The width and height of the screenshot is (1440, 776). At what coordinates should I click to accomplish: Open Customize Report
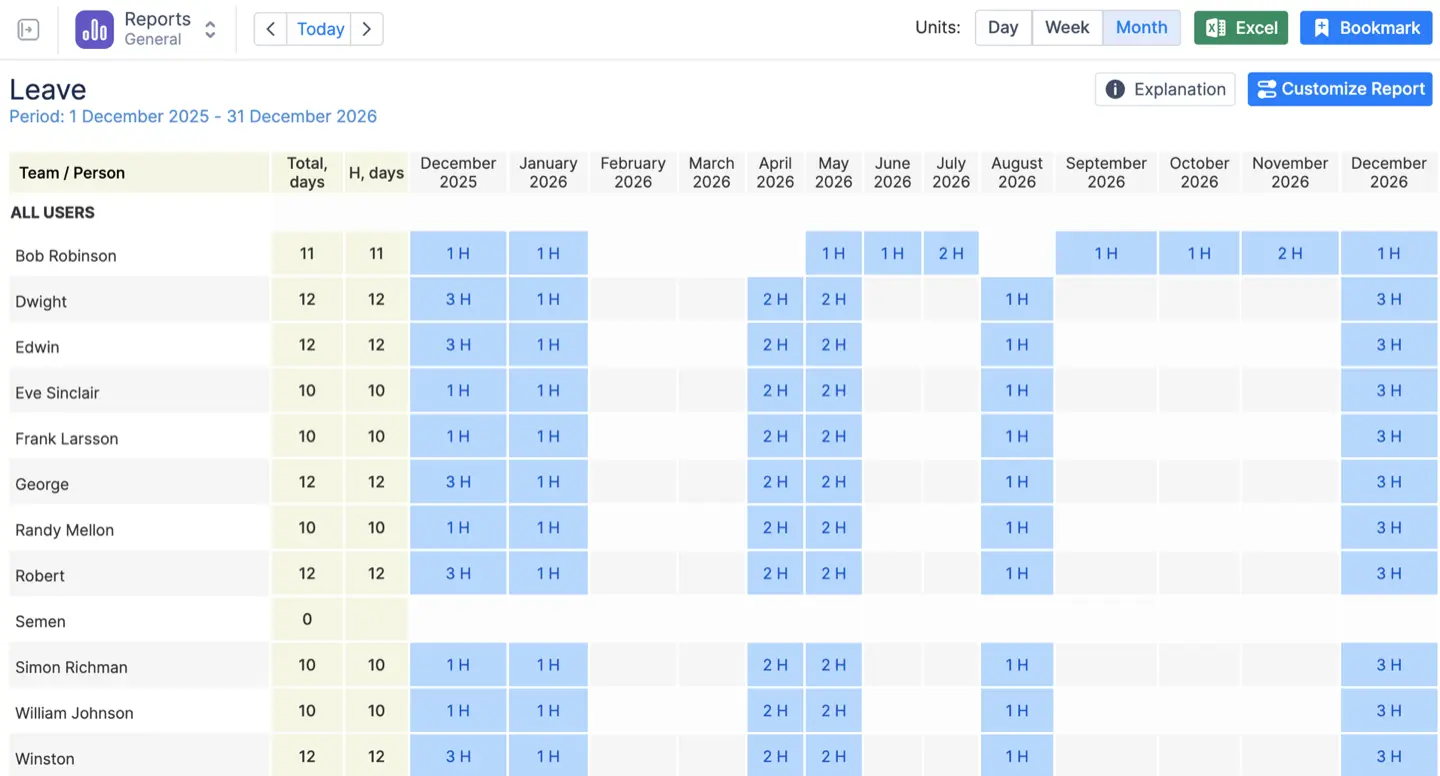pyautogui.click(x=1340, y=89)
